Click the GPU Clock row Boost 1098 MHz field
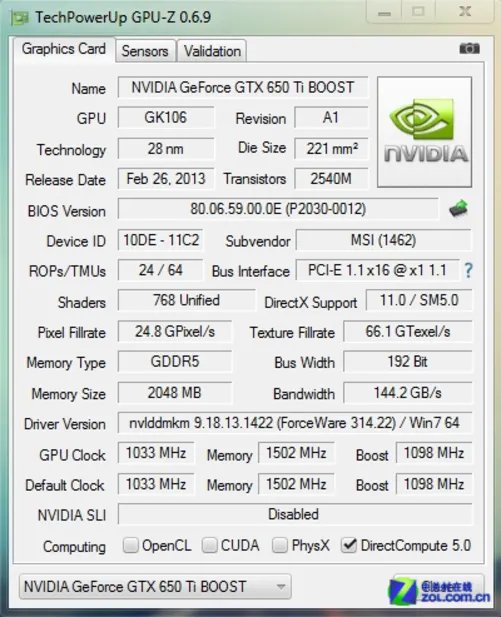501x617 pixels. [434, 453]
